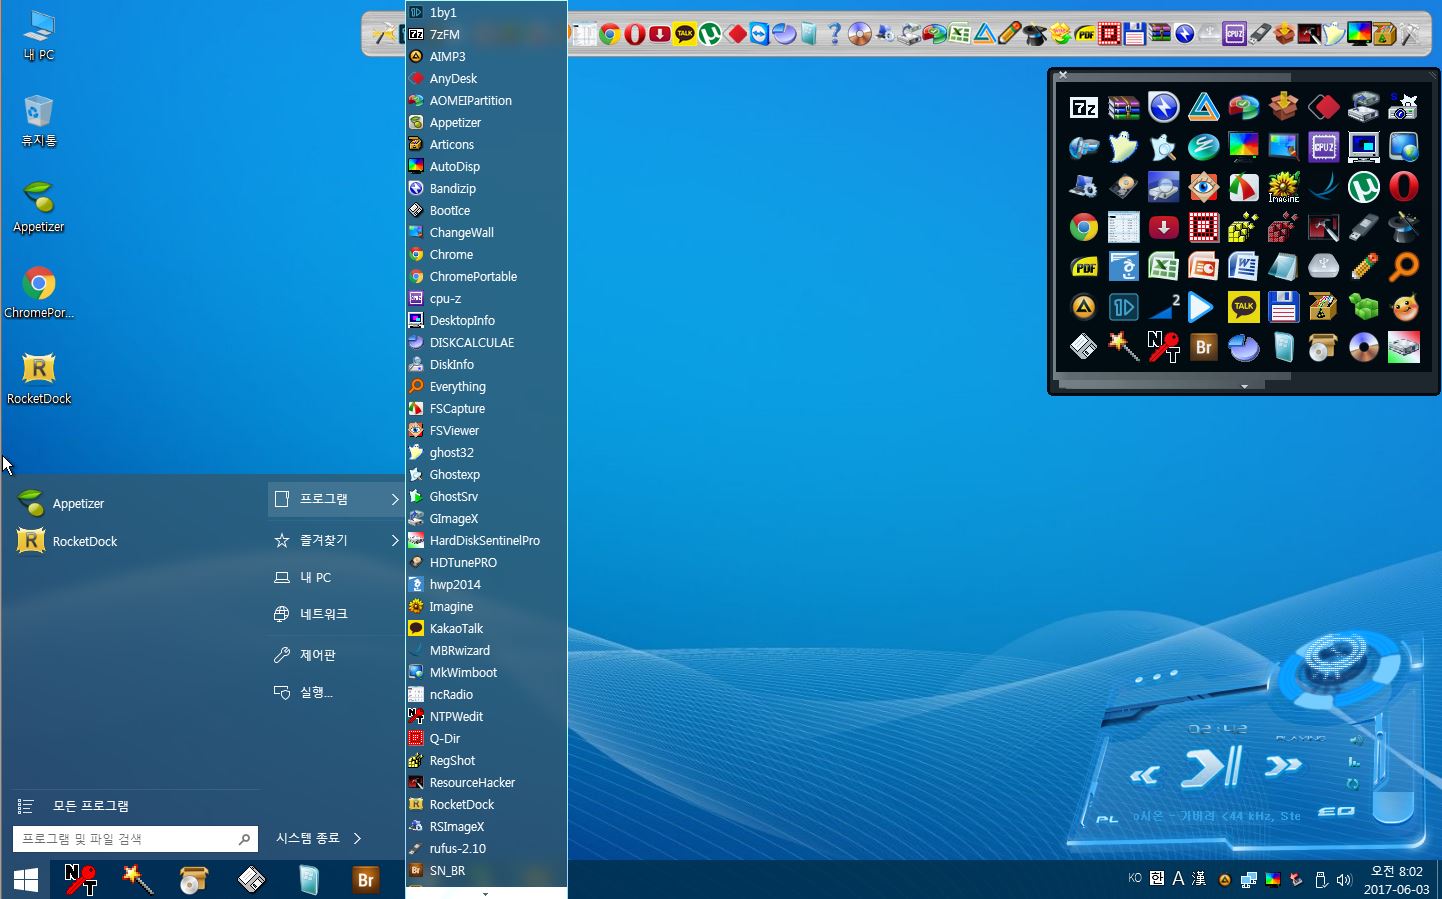Launch FSViewer eye icon in Appetizer panel

click(1204, 188)
